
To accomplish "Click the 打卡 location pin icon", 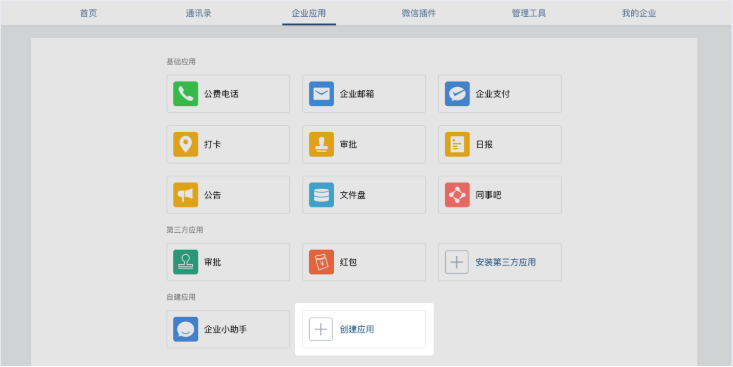I will click(186, 144).
